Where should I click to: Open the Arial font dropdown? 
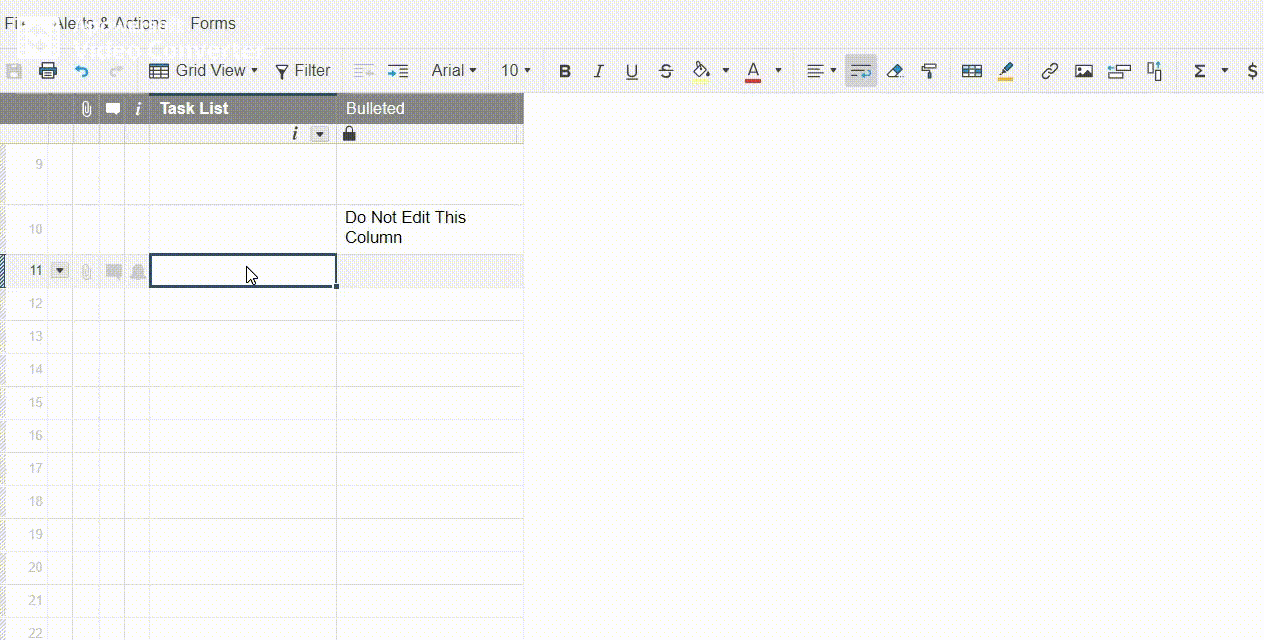click(x=453, y=70)
